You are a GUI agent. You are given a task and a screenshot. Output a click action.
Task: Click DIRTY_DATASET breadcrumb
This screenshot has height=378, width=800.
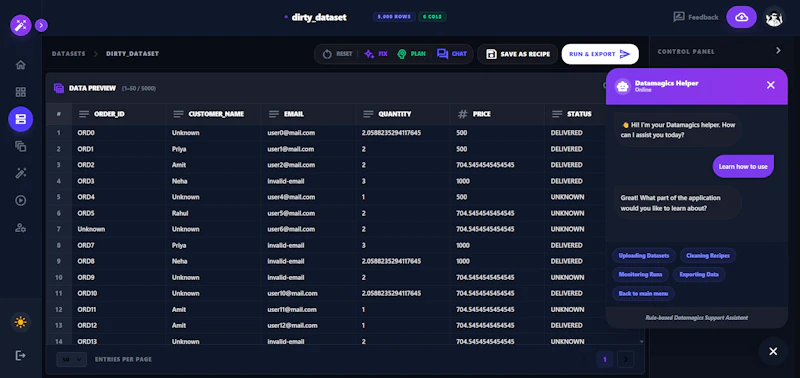[132, 54]
